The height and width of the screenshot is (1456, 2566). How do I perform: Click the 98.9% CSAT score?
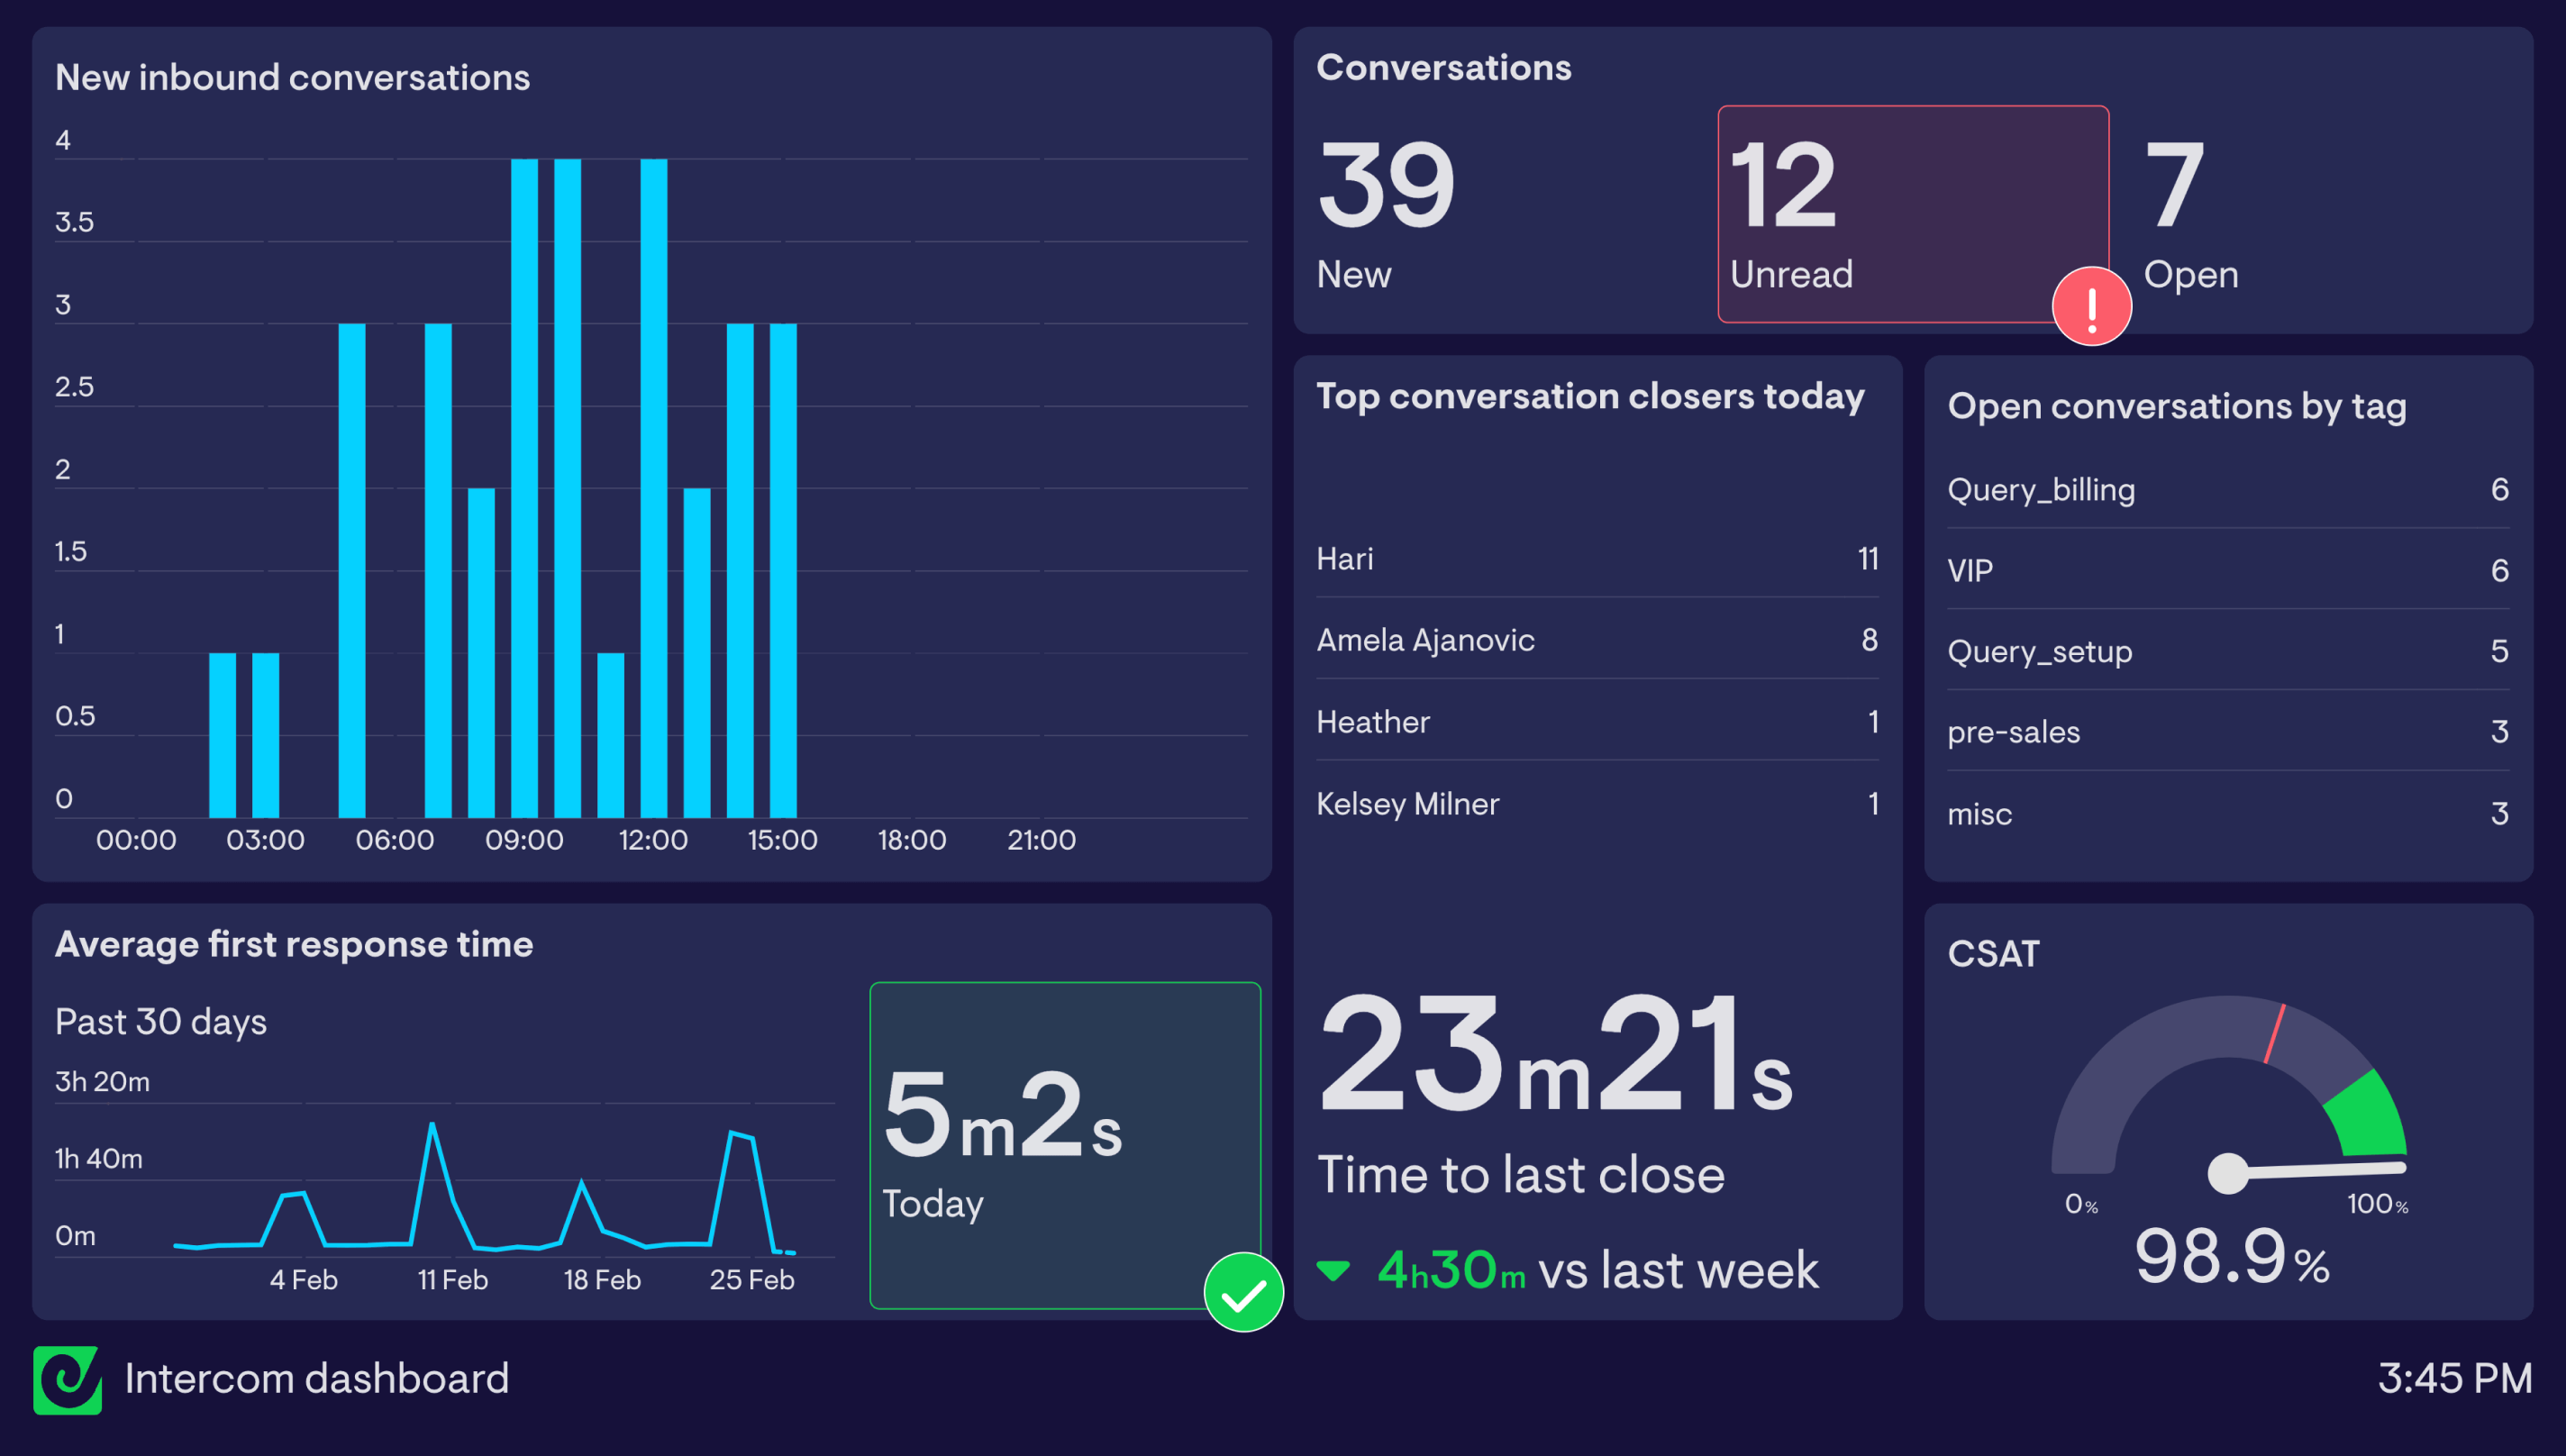[2231, 1256]
